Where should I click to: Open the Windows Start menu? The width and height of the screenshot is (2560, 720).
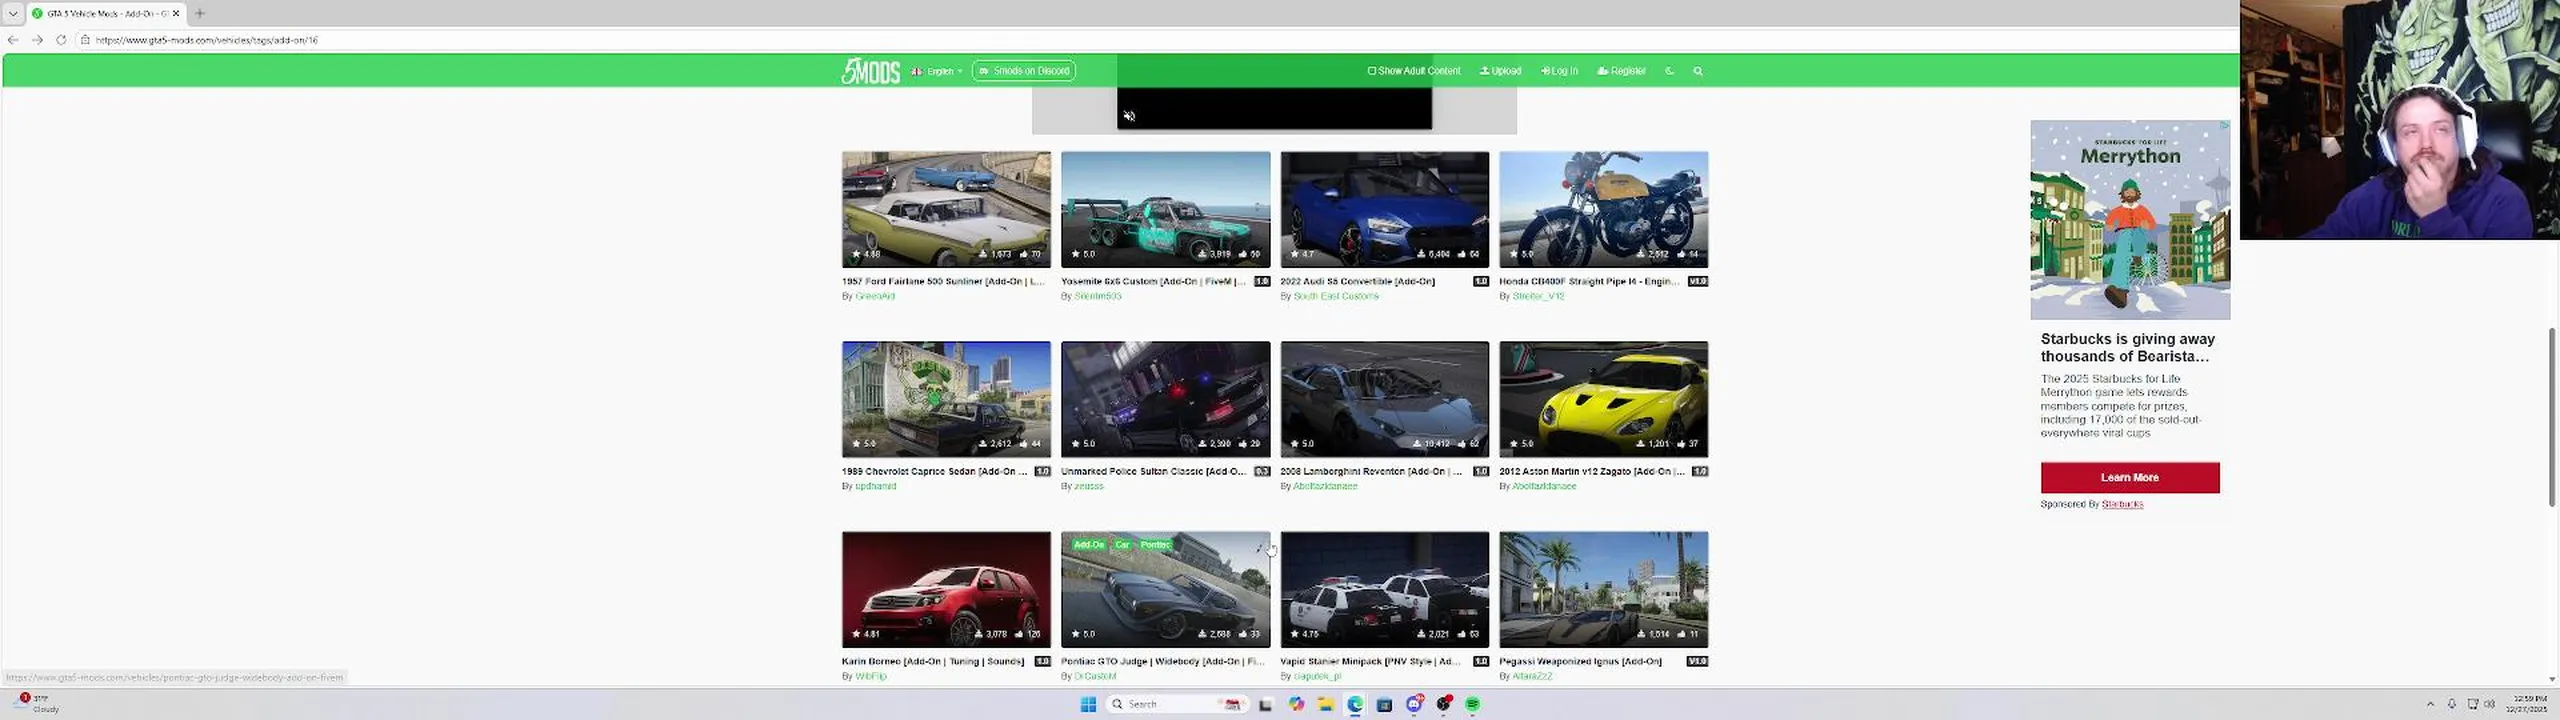point(1088,704)
